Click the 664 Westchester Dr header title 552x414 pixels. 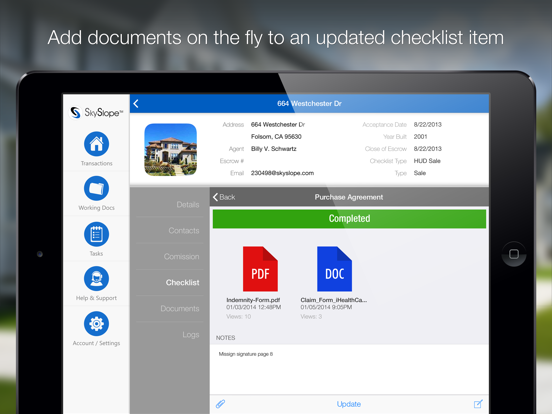pyautogui.click(x=309, y=104)
